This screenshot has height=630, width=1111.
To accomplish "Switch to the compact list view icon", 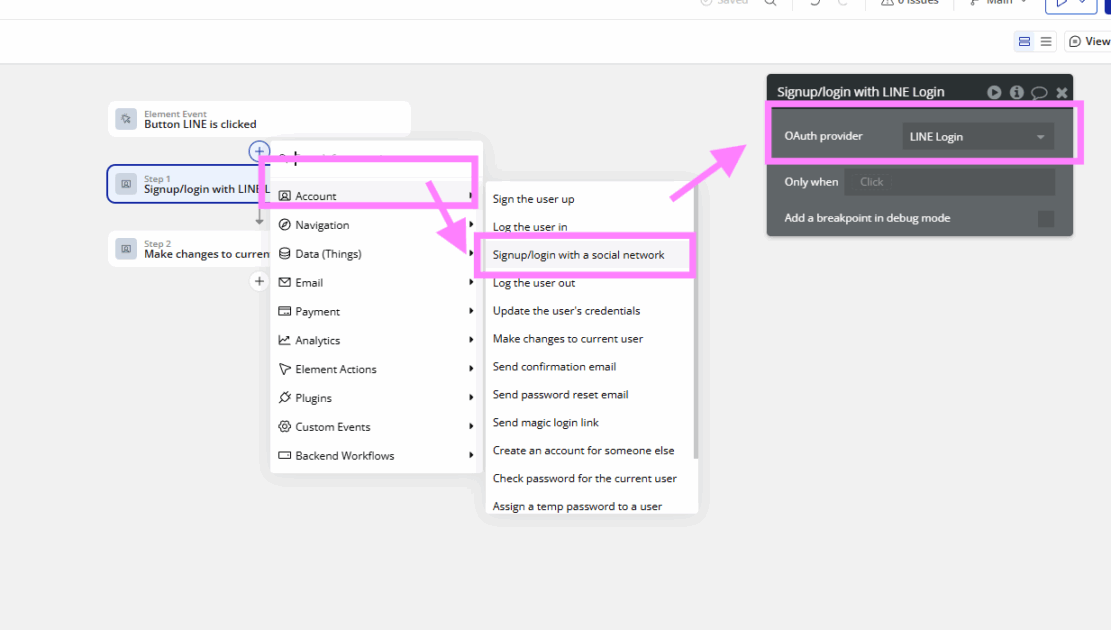I will [x=1046, y=42].
